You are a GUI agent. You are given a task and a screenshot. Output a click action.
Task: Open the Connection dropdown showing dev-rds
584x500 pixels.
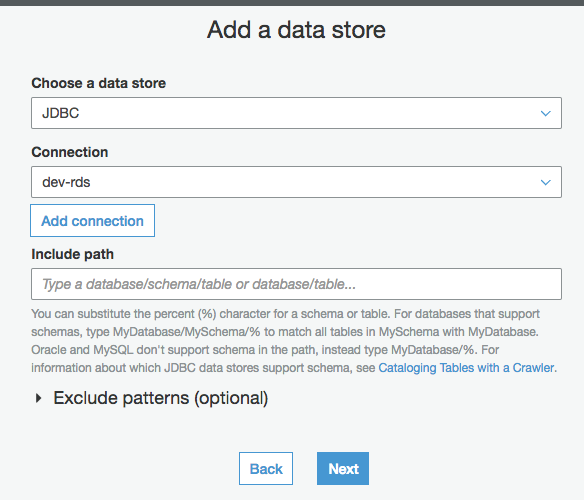pos(296,182)
